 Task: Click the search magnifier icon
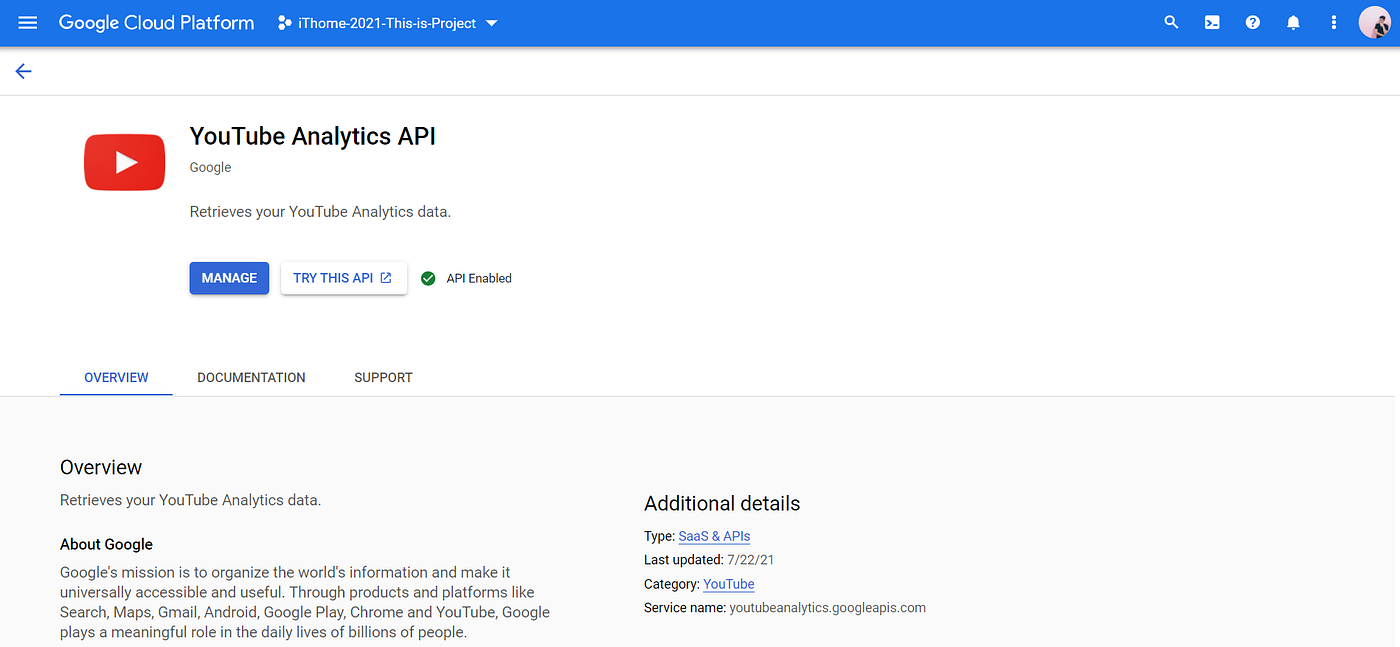1171,22
